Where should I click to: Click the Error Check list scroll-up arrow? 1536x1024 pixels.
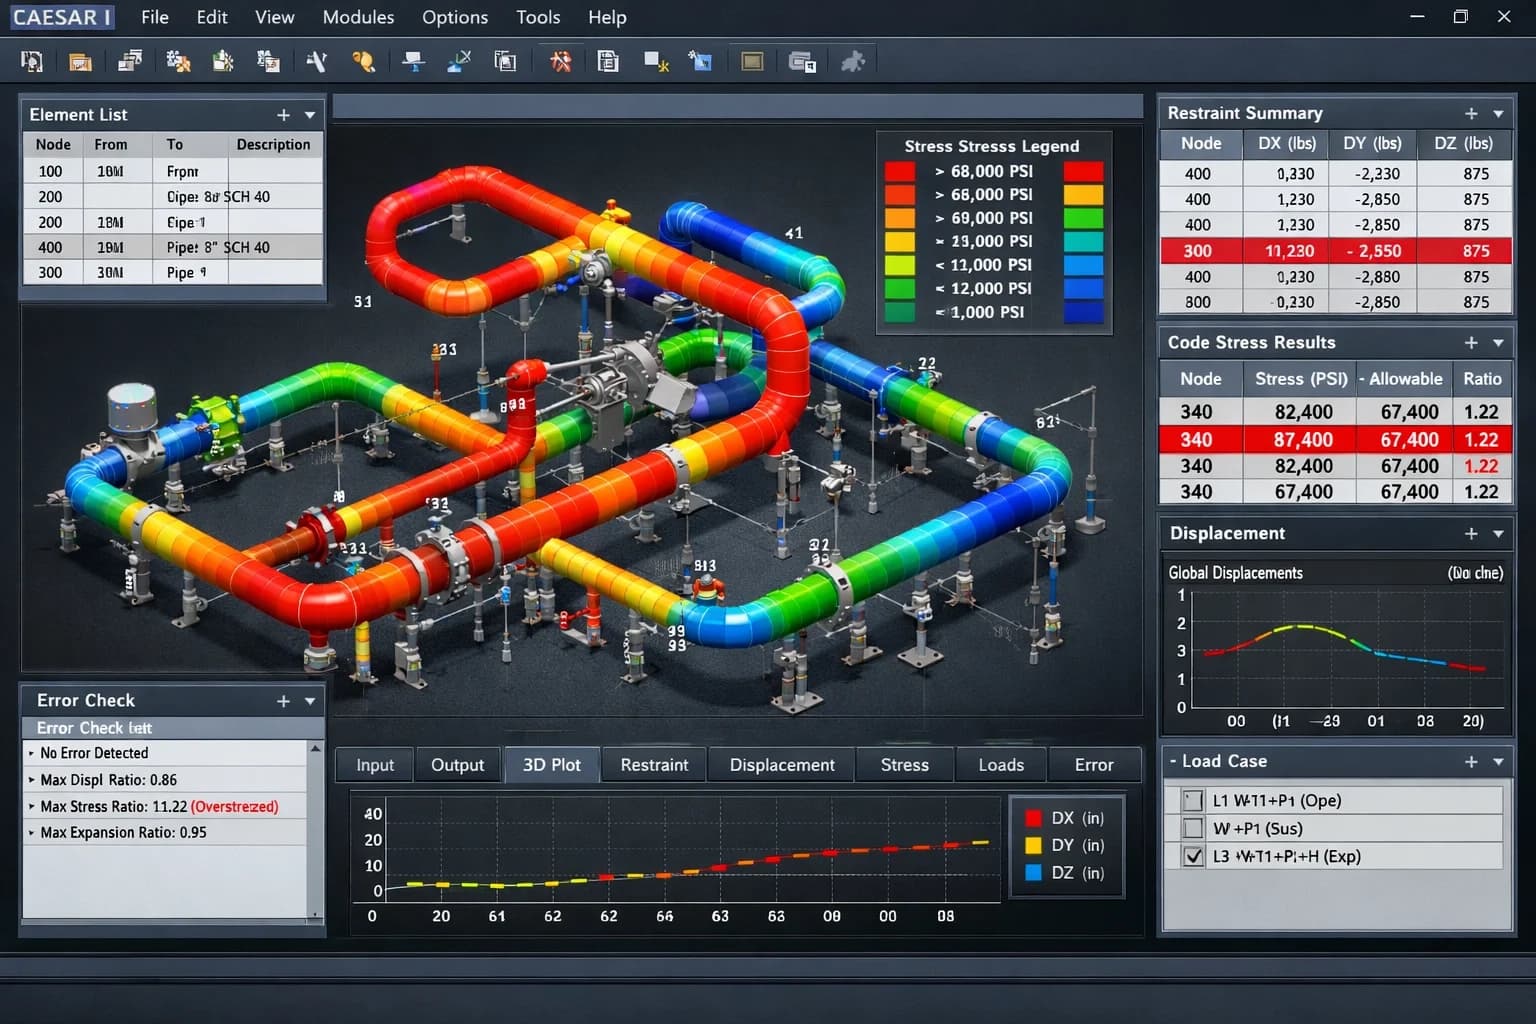point(316,748)
